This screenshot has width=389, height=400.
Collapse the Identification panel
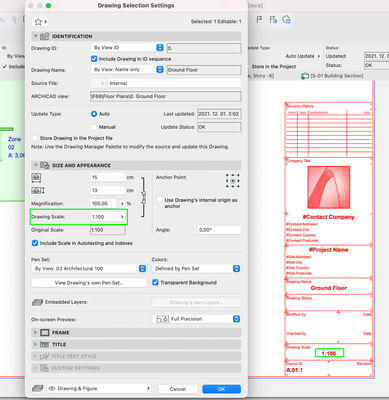pos(35,36)
